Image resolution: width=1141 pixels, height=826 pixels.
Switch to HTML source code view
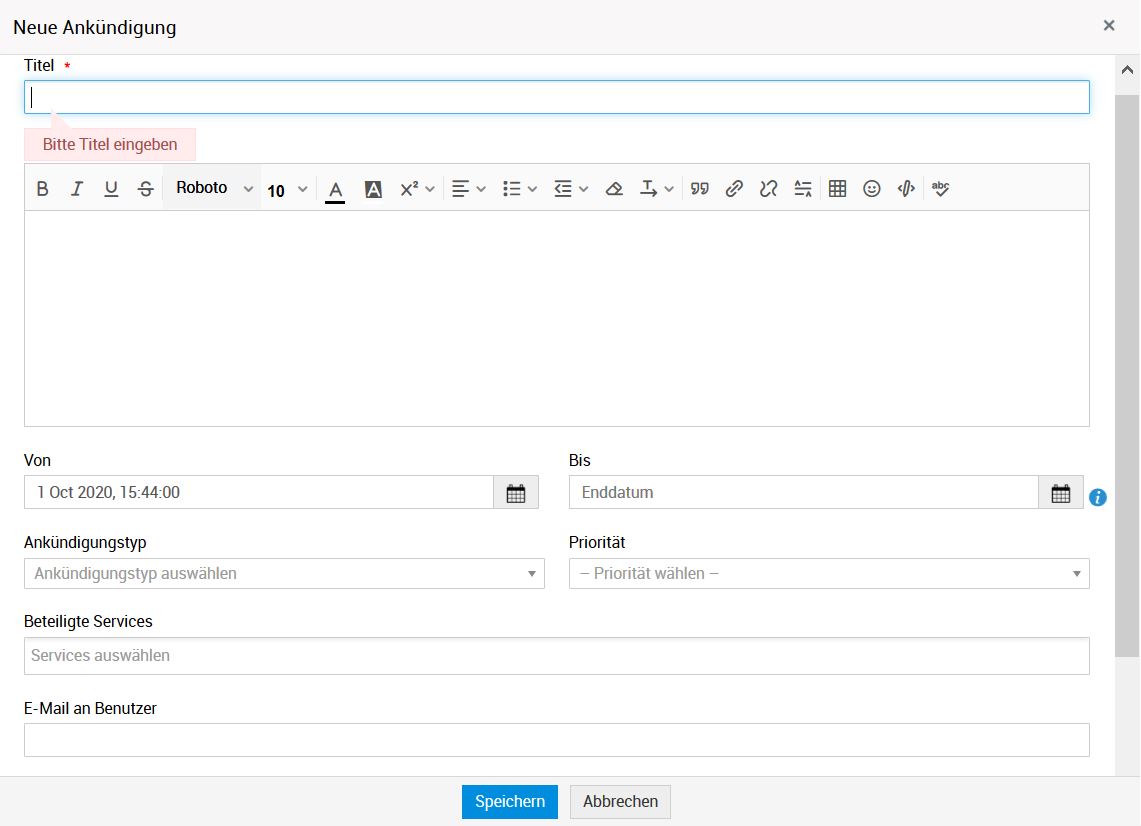point(906,188)
